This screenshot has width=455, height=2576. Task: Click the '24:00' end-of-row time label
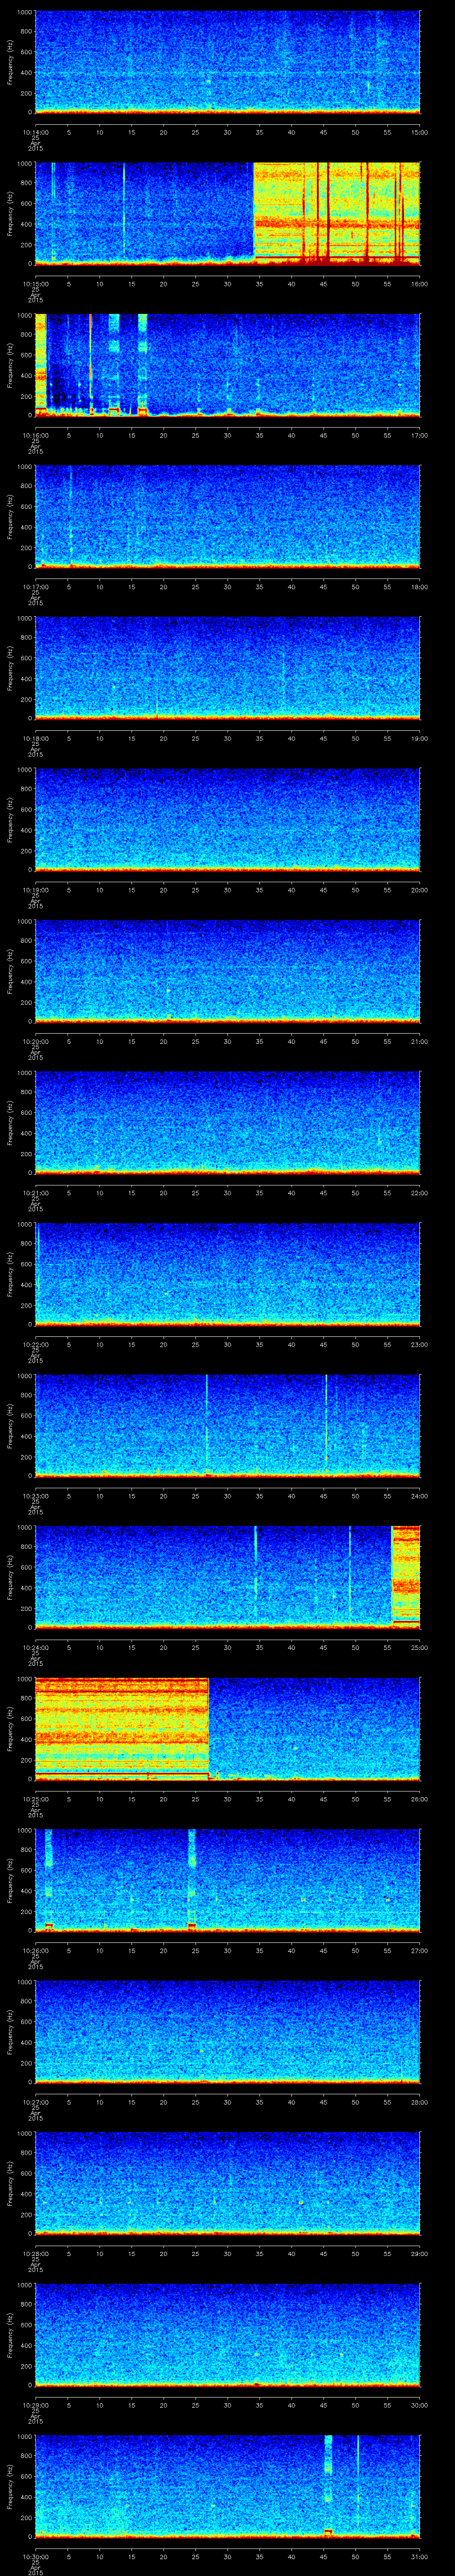[x=420, y=1496]
